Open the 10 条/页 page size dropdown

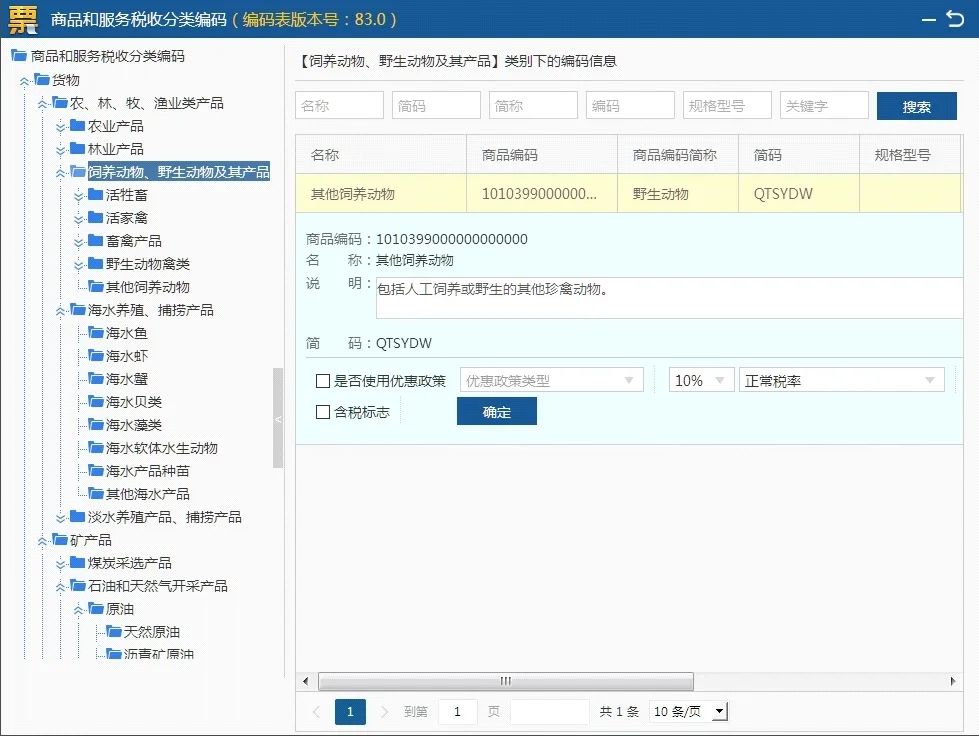(x=689, y=711)
